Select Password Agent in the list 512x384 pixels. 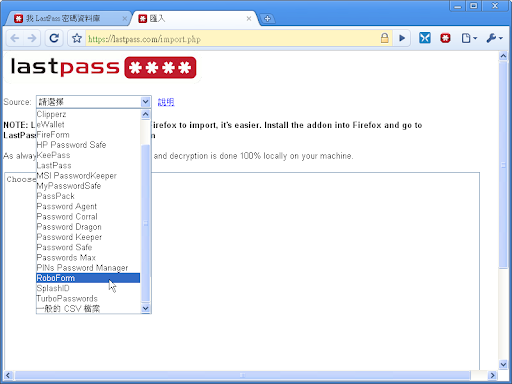coord(88,206)
